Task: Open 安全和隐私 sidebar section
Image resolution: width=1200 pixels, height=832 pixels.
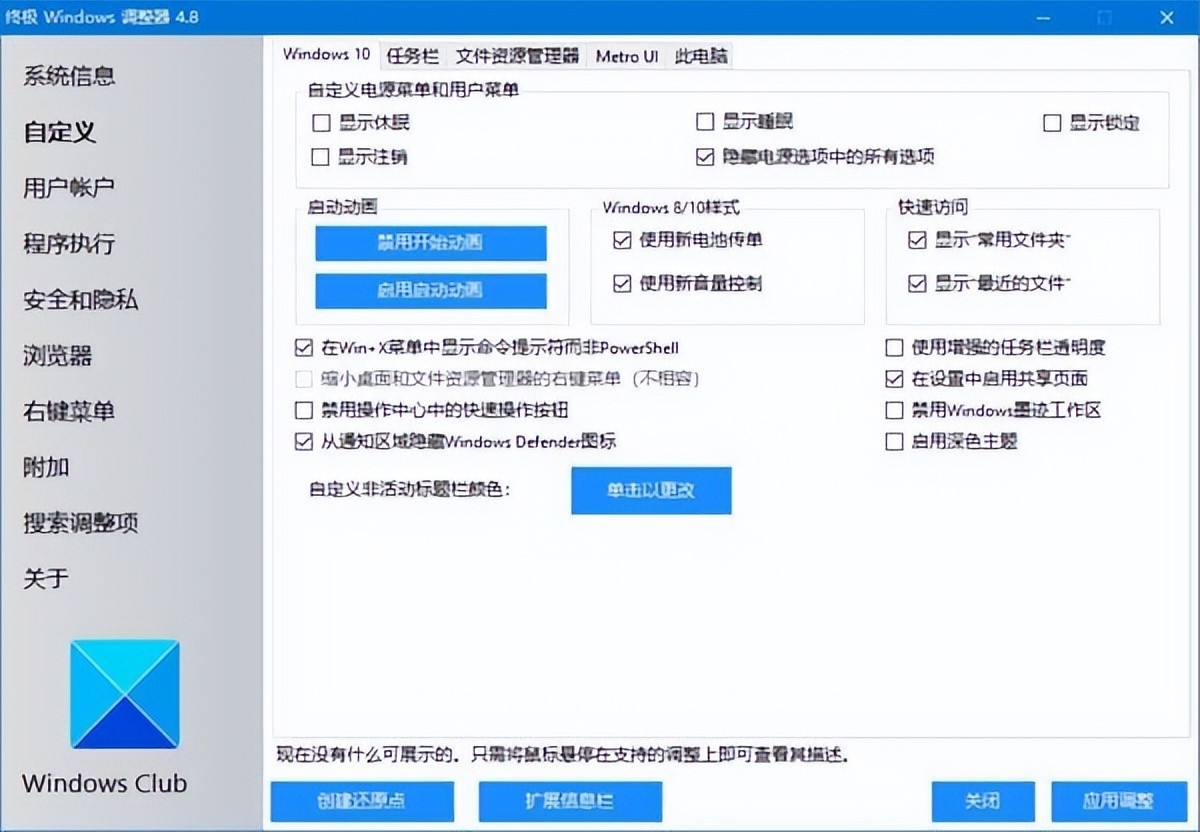Action: (80, 300)
